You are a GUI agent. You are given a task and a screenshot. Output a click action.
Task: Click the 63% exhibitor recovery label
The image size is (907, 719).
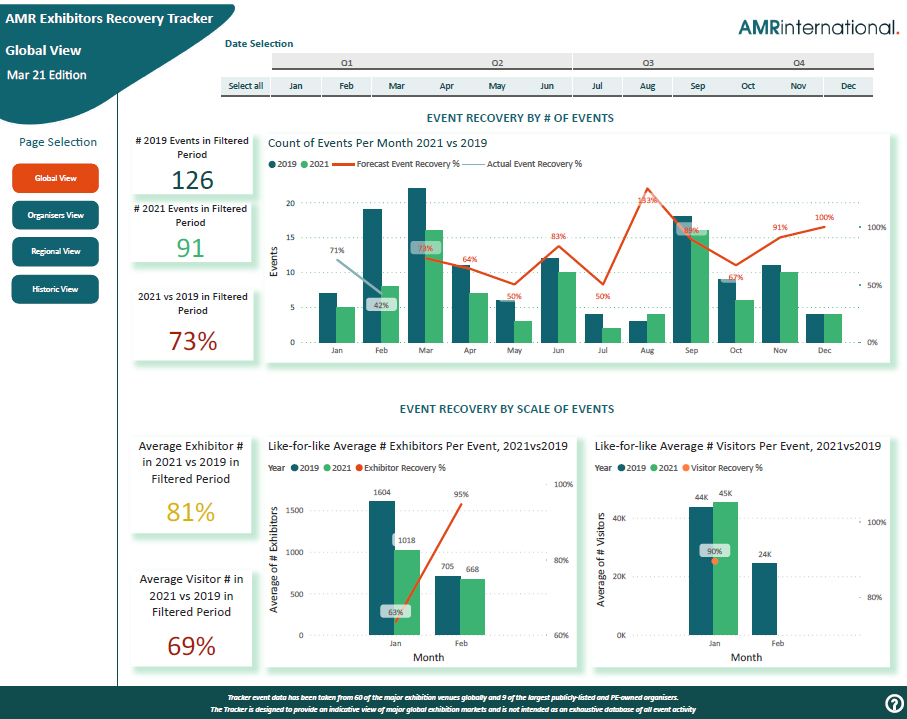[x=396, y=611]
